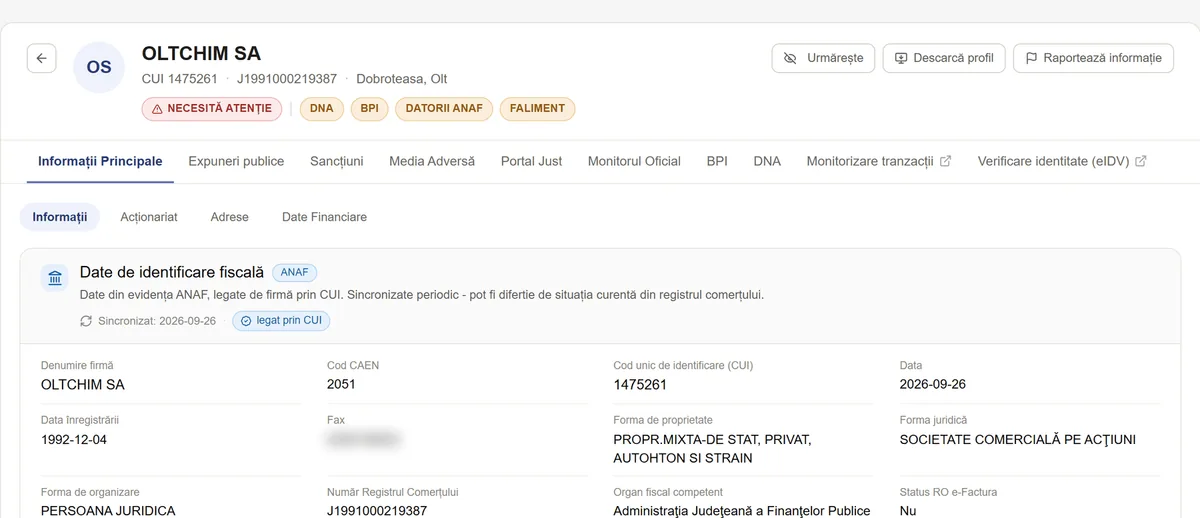Open the Sancțiuni tab
Screen dimensions: 1200x518
337,161
